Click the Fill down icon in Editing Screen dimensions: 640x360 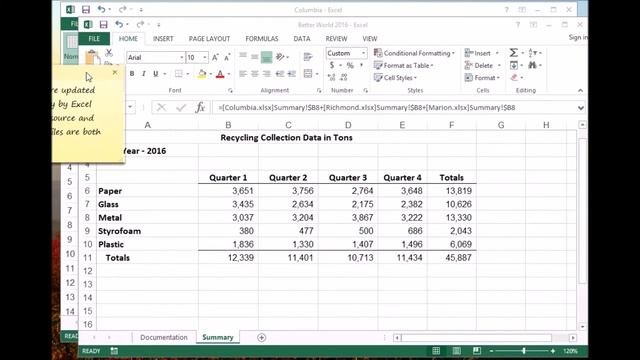(513, 65)
